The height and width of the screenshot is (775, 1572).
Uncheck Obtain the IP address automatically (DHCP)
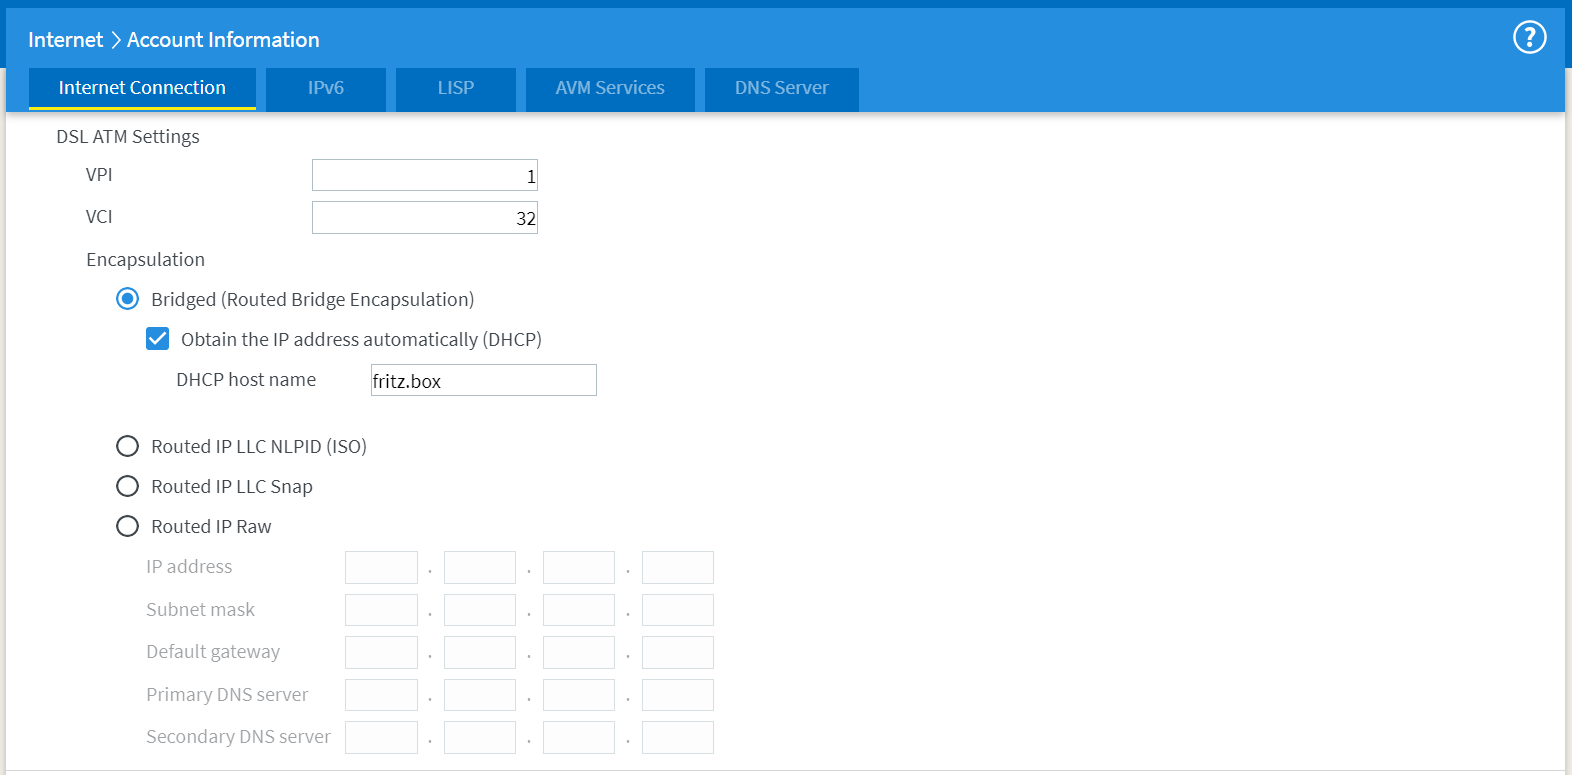coord(158,339)
